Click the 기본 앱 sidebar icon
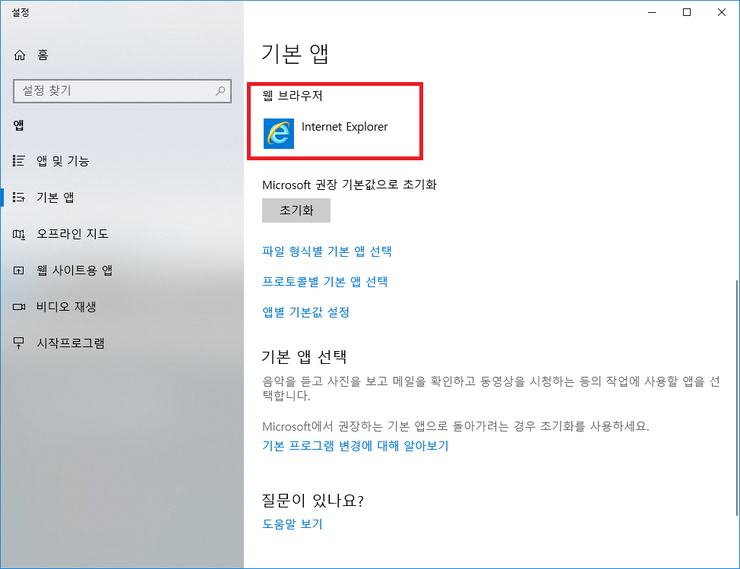 coord(19,198)
